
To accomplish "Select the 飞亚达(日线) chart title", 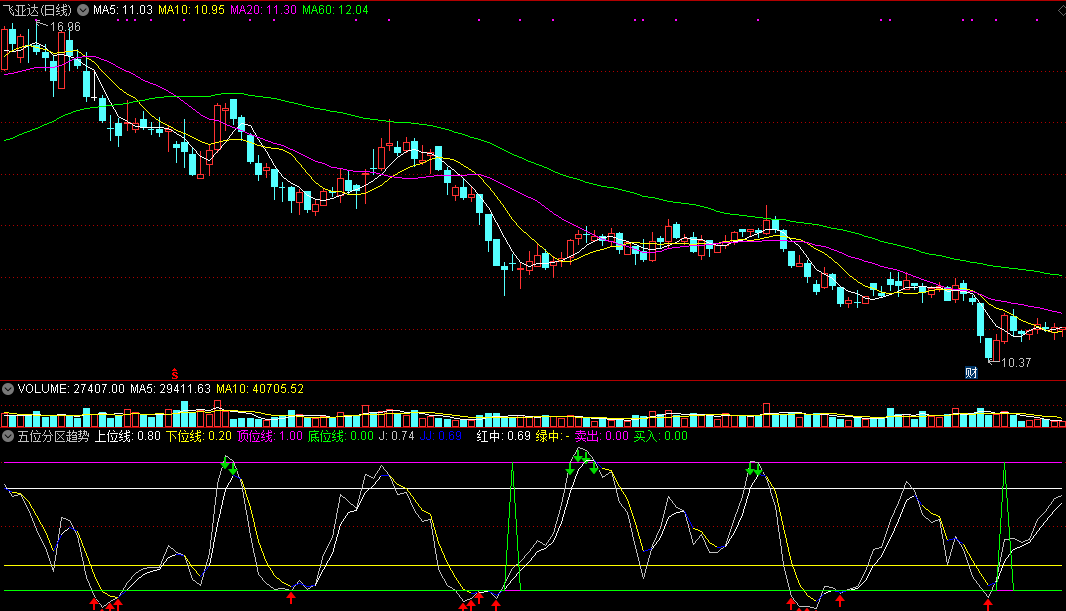I will point(37,10).
